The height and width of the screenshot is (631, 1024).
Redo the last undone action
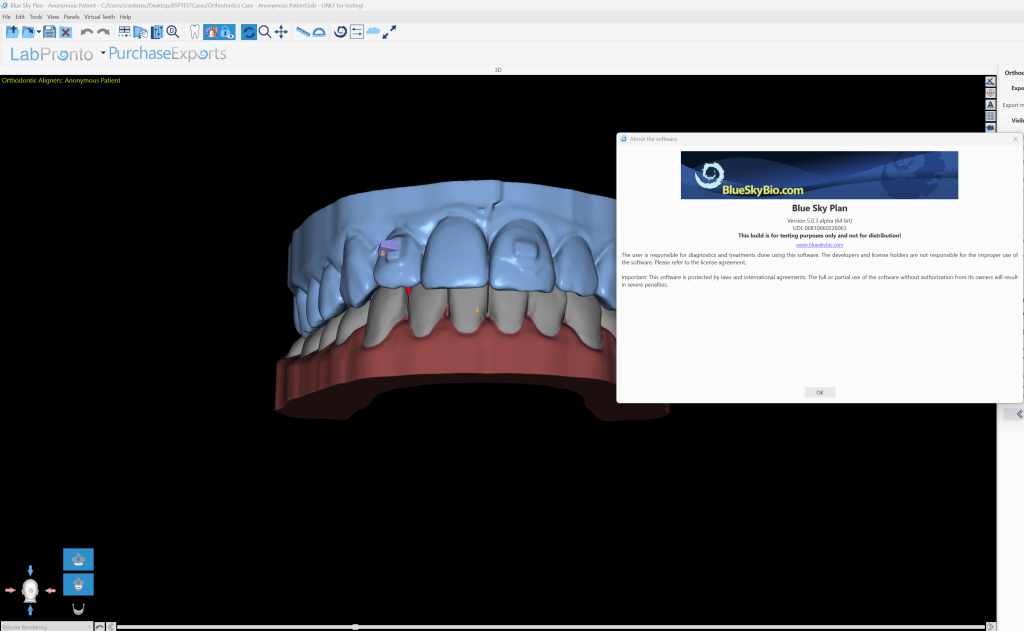(103, 32)
